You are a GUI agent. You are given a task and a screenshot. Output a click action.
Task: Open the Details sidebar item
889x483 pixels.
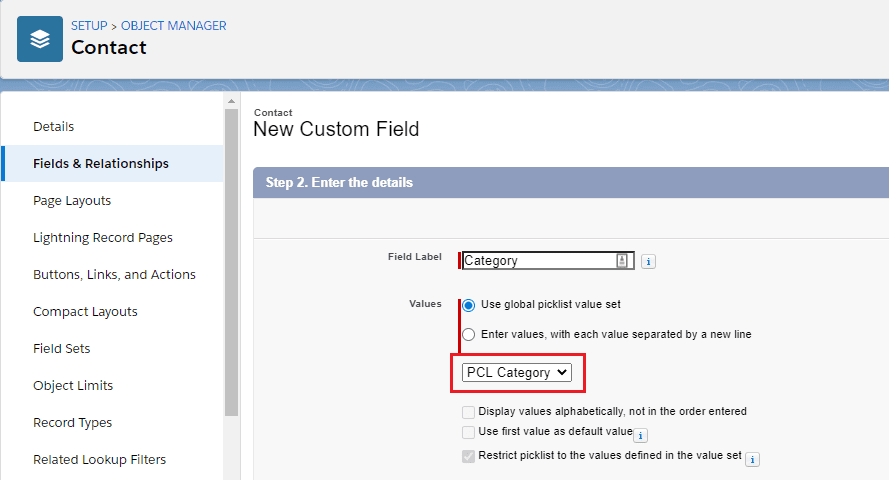click(x=54, y=127)
